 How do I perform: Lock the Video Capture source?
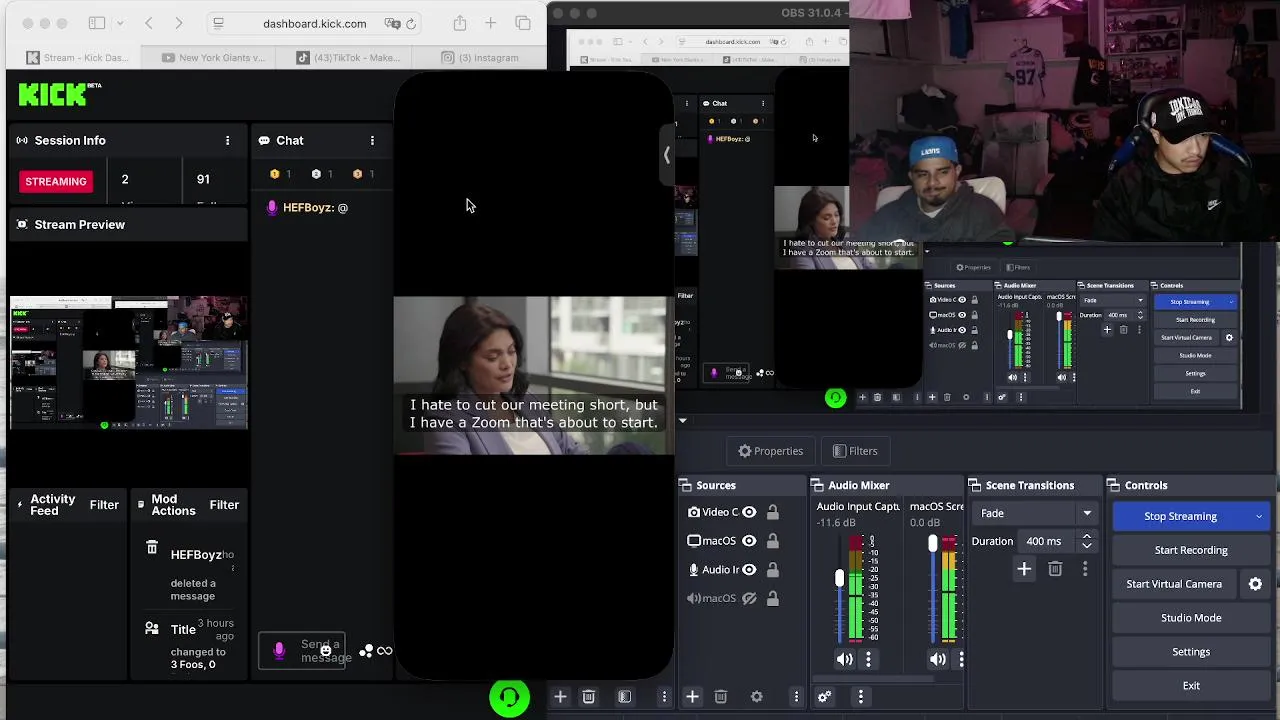pyautogui.click(x=772, y=512)
